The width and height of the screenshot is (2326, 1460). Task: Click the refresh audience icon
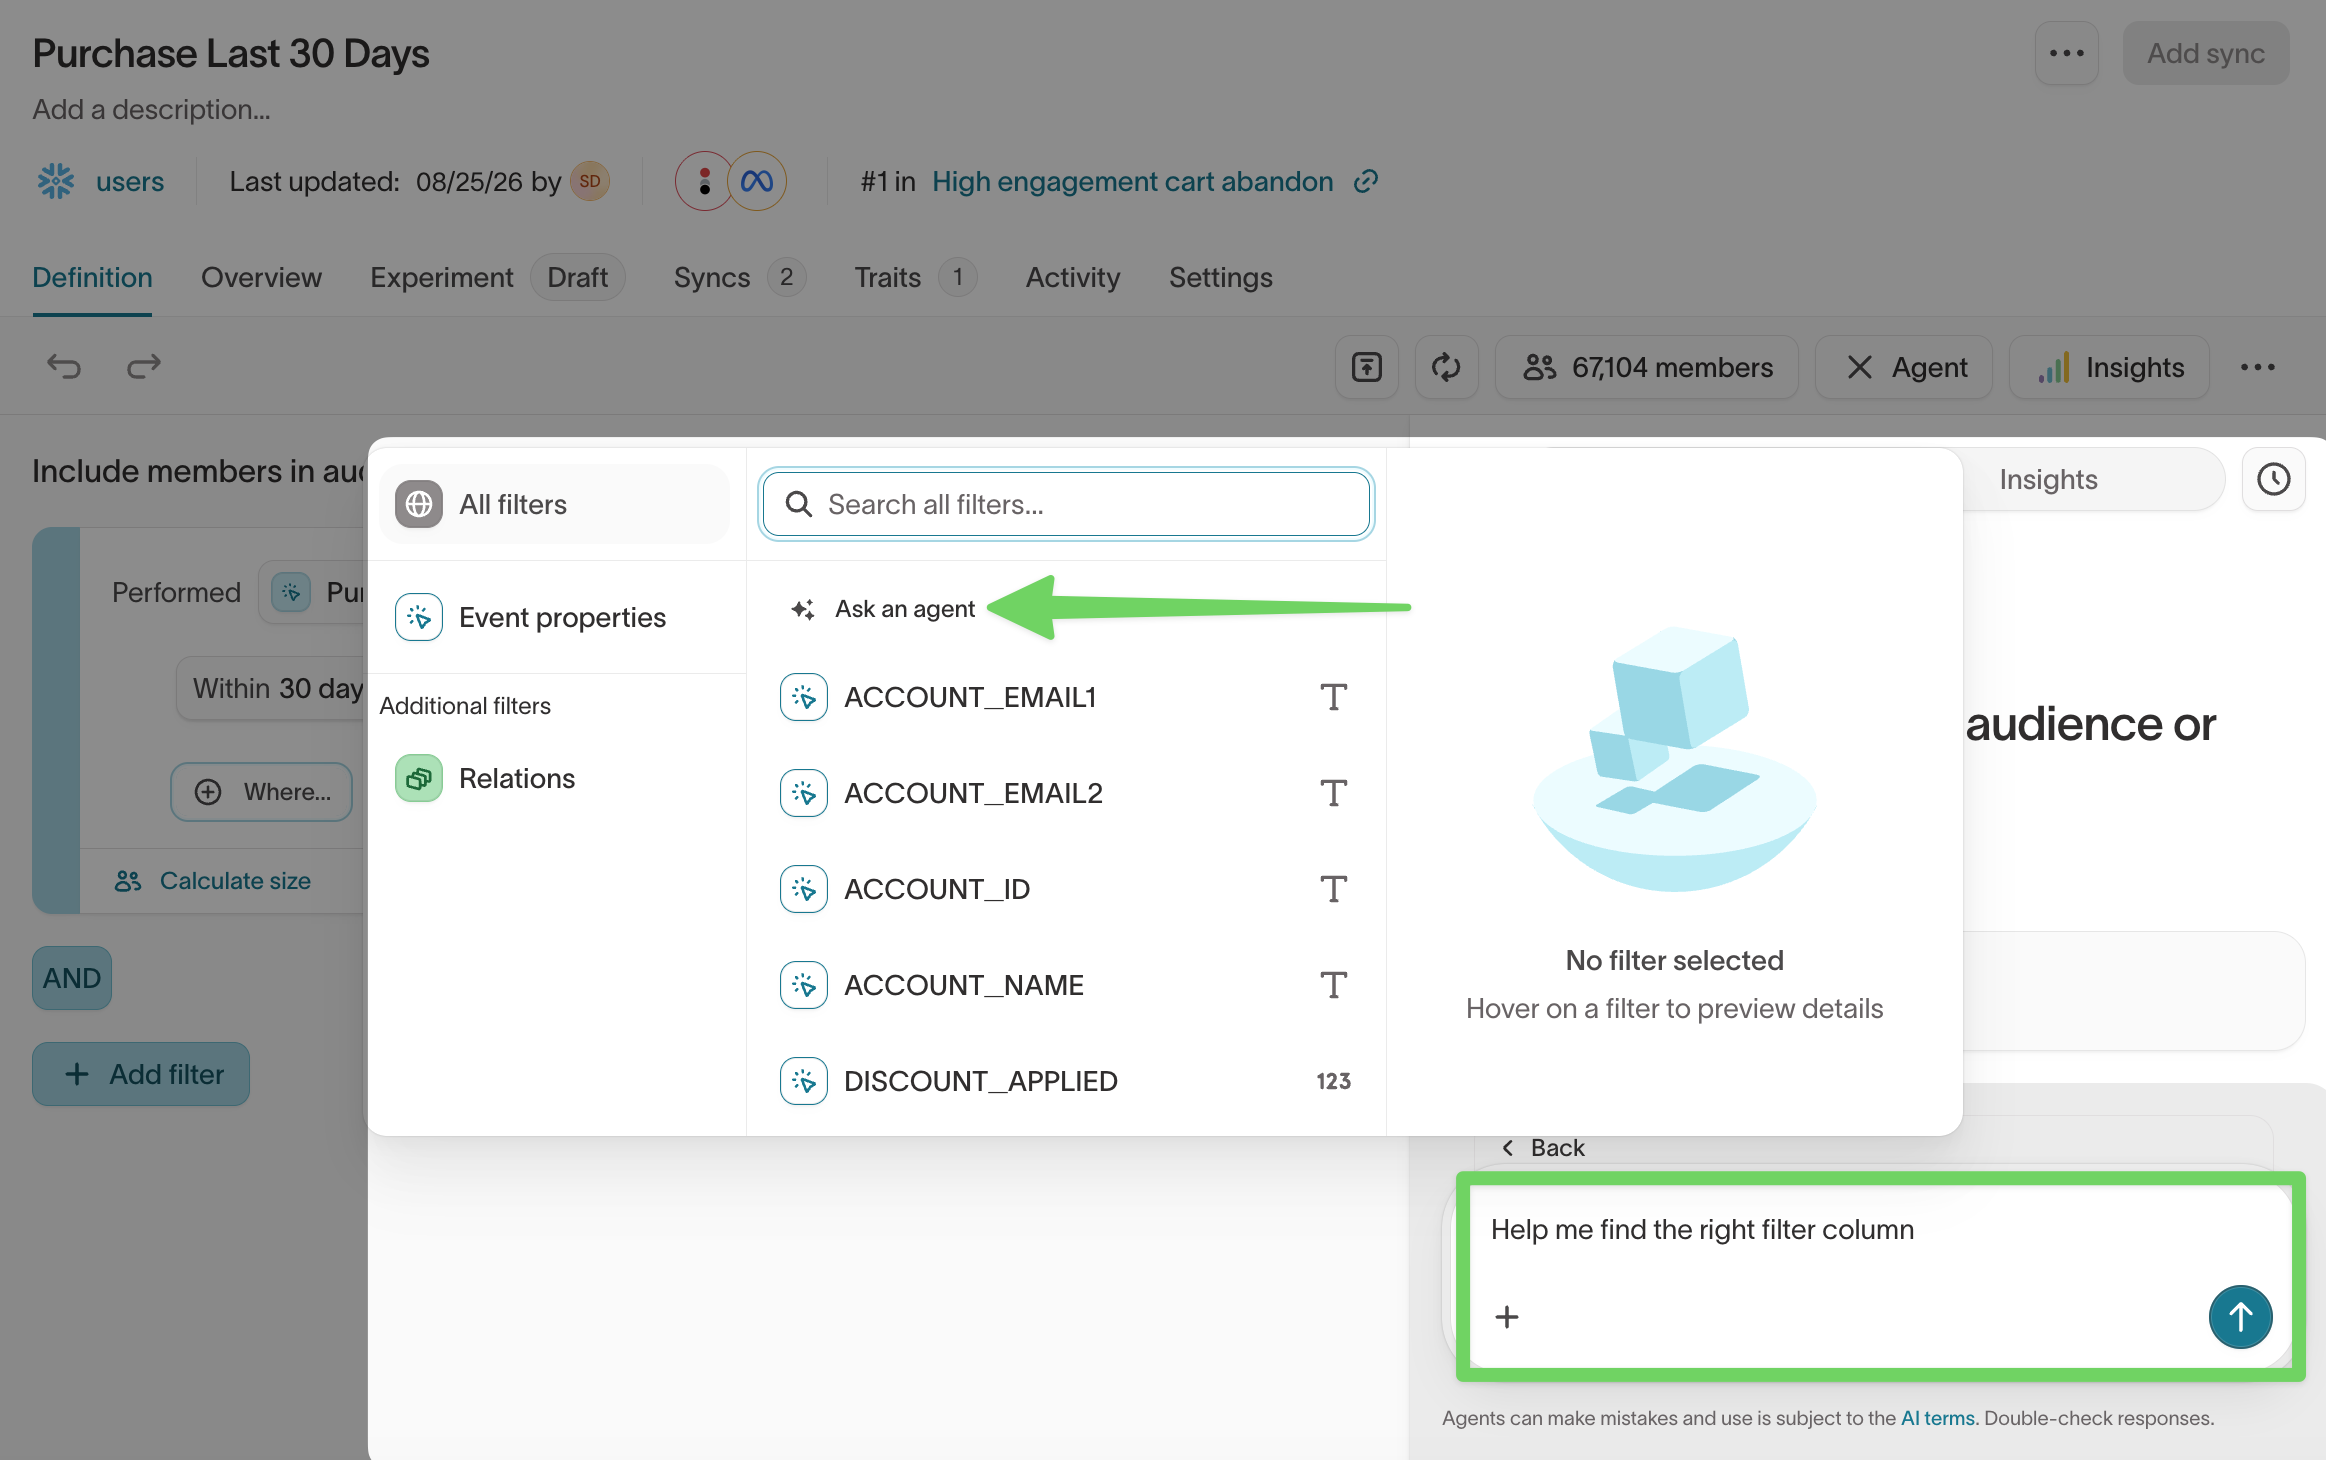pyautogui.click(x=1446, y=367)
